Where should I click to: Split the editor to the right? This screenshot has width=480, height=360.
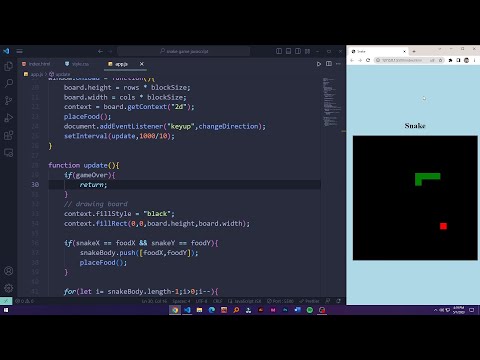click(329, 64)
